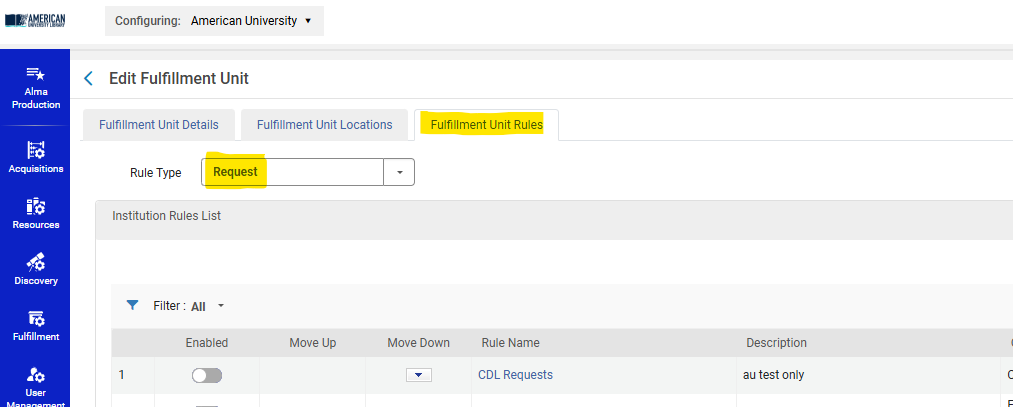Open the User Management sidebar icon
Viewport: 1013px width, 407px height.
[x=35, y=376]
